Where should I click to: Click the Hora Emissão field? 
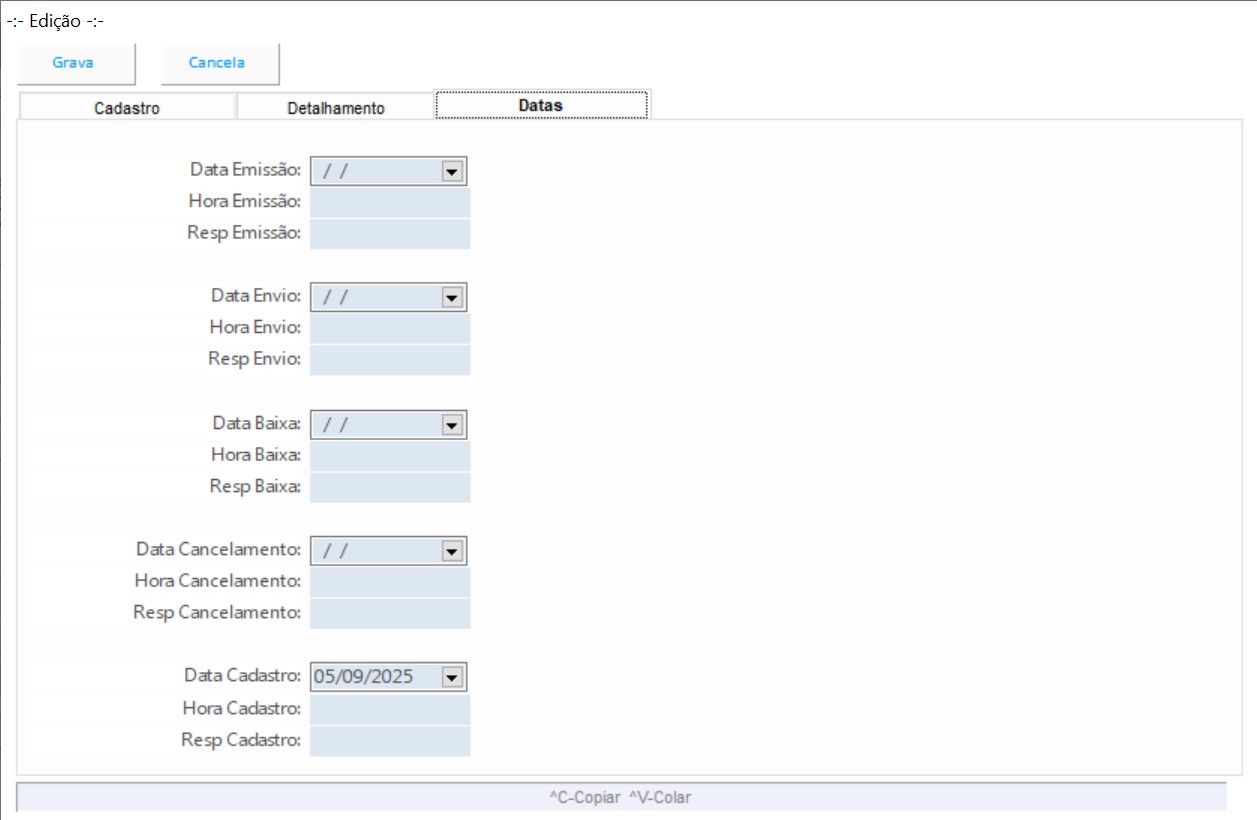click(389, 203)
